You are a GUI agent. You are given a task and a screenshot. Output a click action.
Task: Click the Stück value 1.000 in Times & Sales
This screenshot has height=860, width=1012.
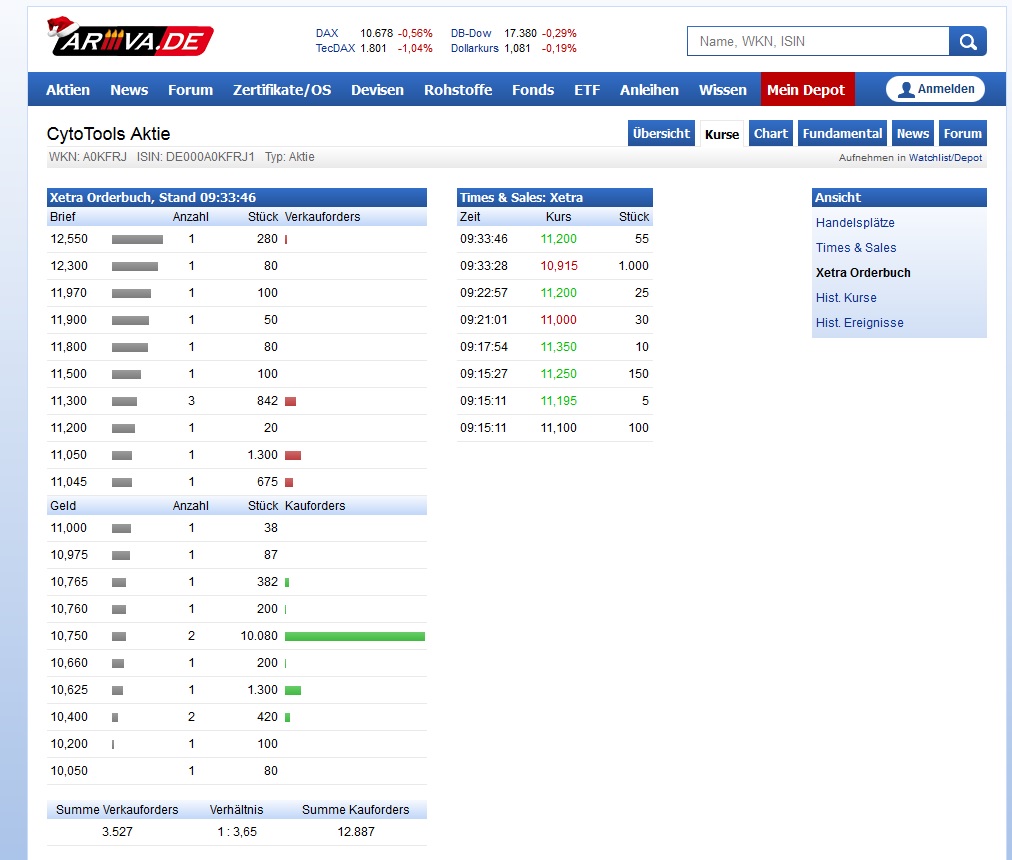633,266
